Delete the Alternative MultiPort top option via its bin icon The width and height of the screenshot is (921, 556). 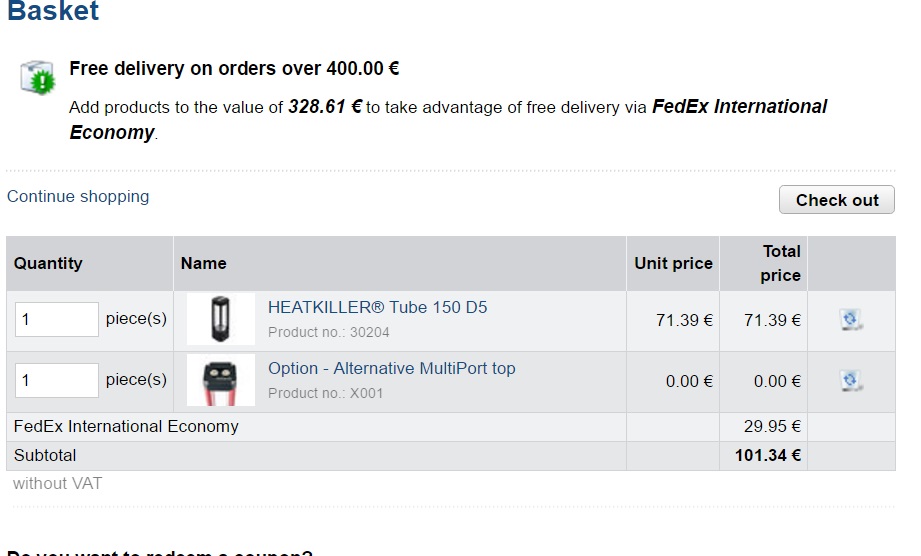point(851,380)
